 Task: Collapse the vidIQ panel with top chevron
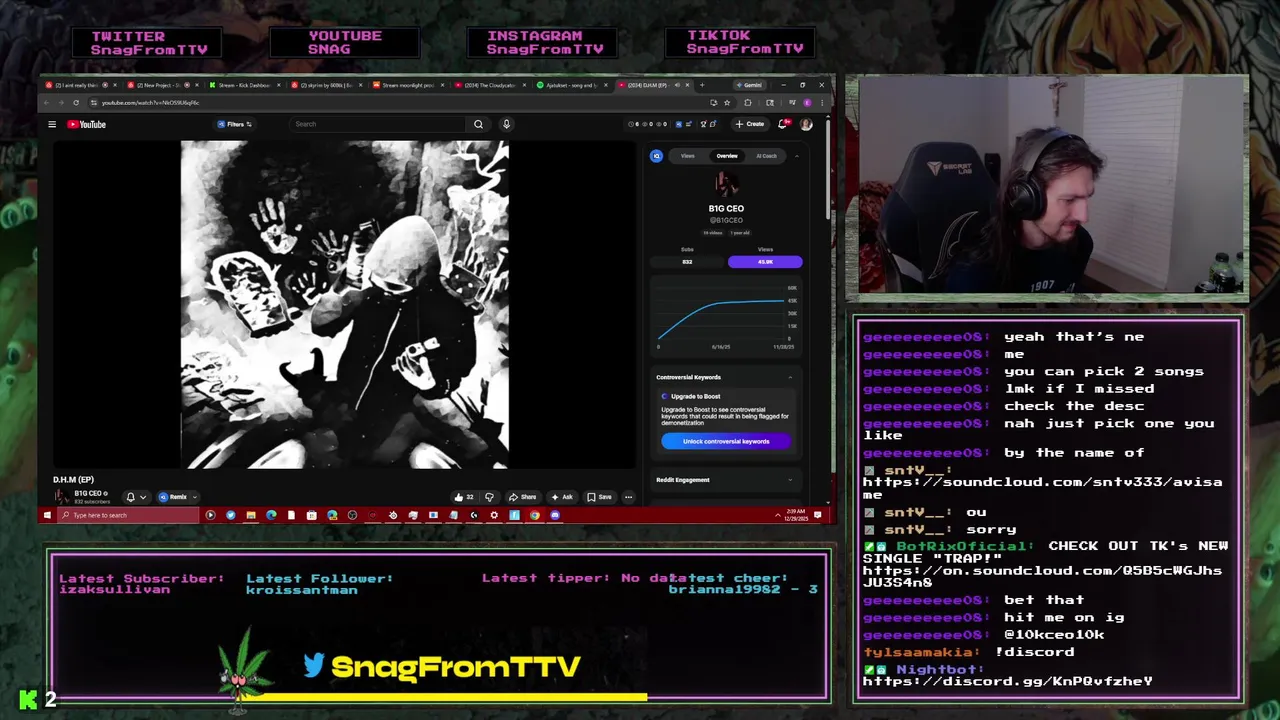[x=796, y=156]
